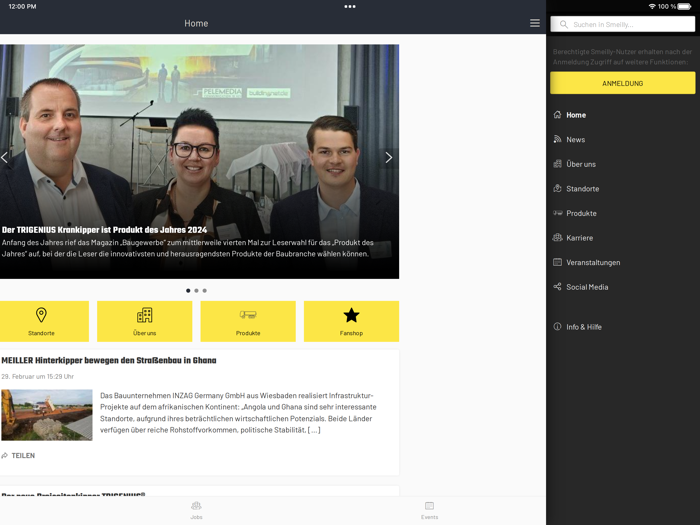Click the Veranstaltungen calendar icon
This screenshot has width=700, height=525.
pyautogui.click(x=557, y=262)
